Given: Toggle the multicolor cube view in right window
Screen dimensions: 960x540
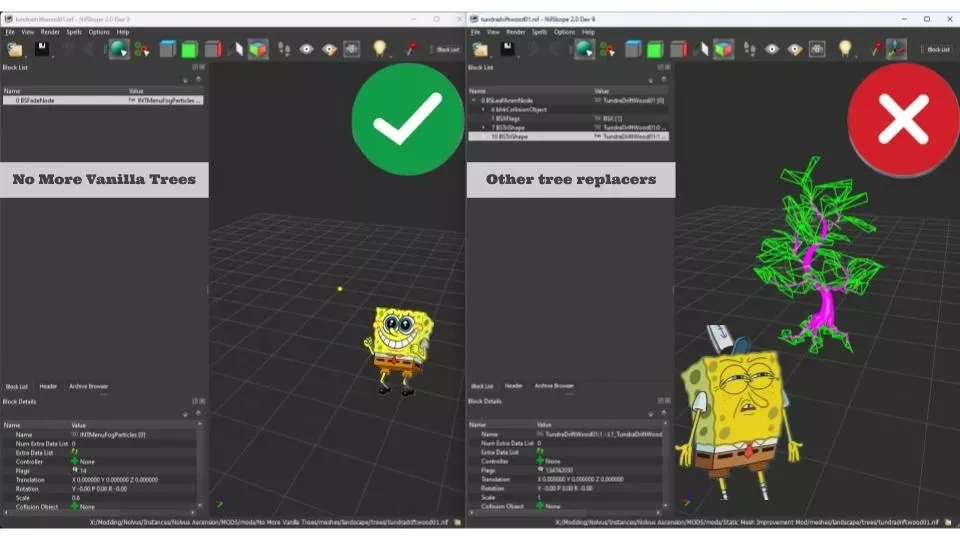Looking at the screenshot, I should tap(723, 49).
